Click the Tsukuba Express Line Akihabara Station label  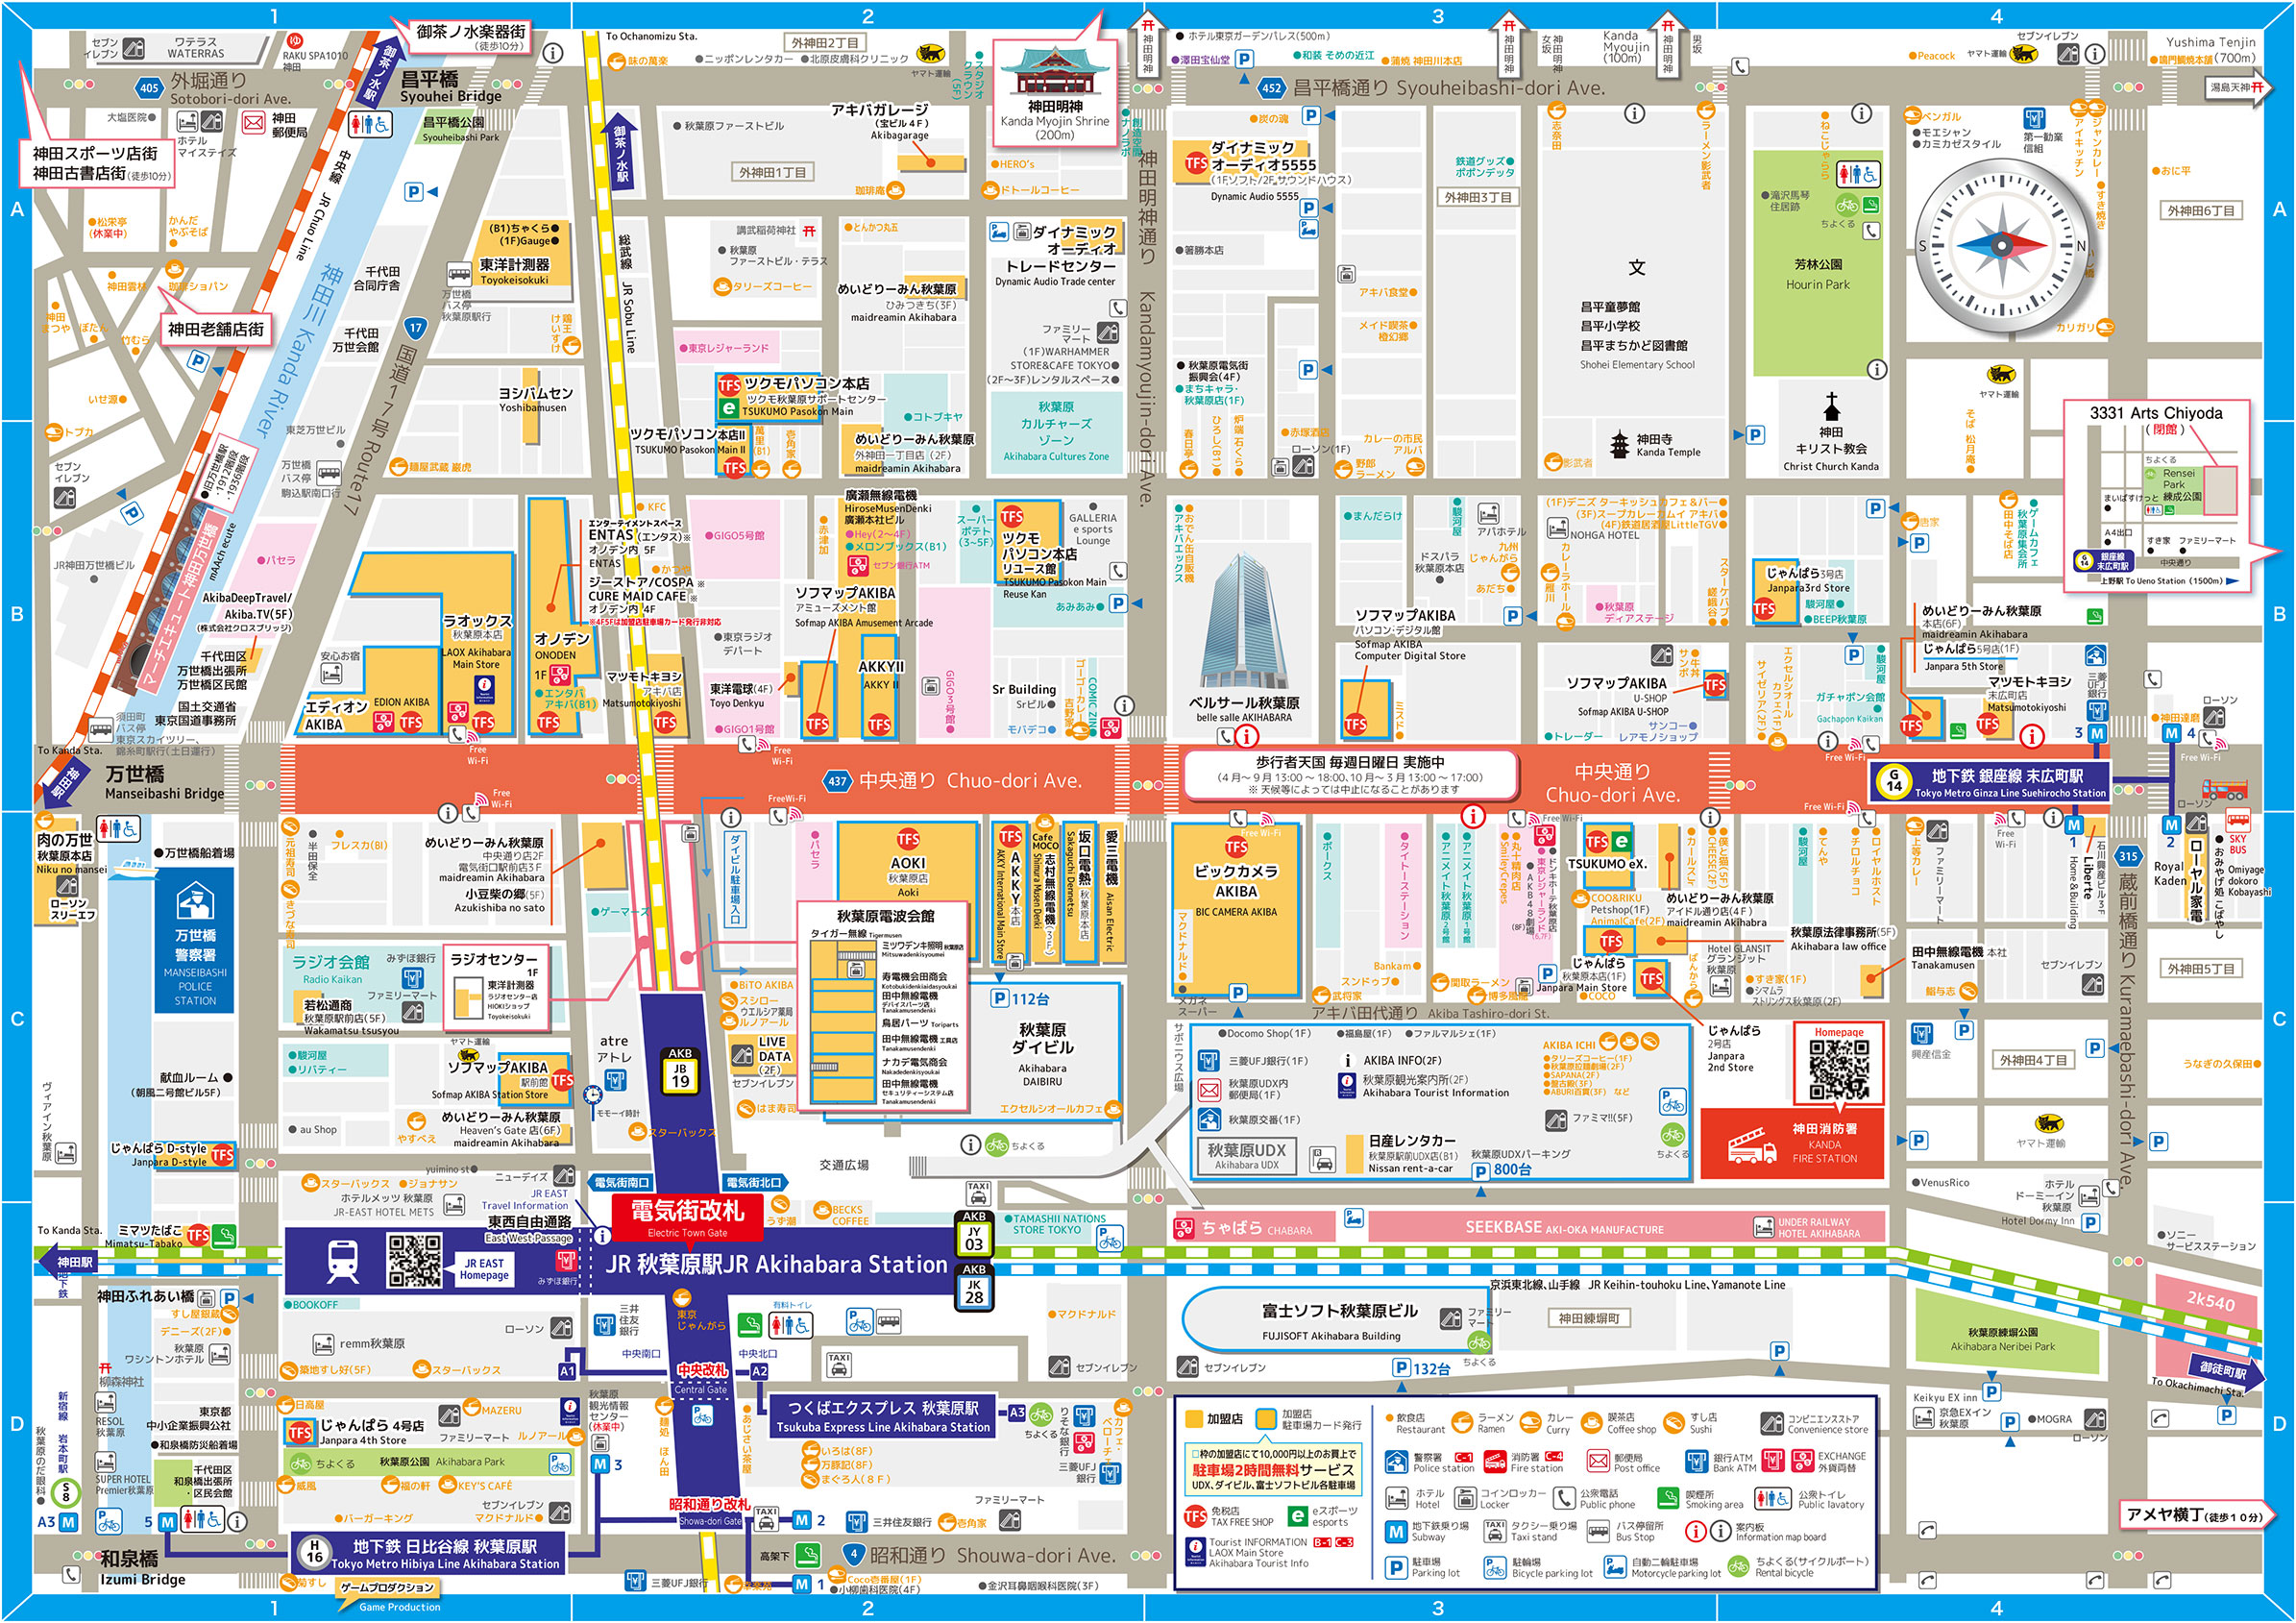(883, 1416)
